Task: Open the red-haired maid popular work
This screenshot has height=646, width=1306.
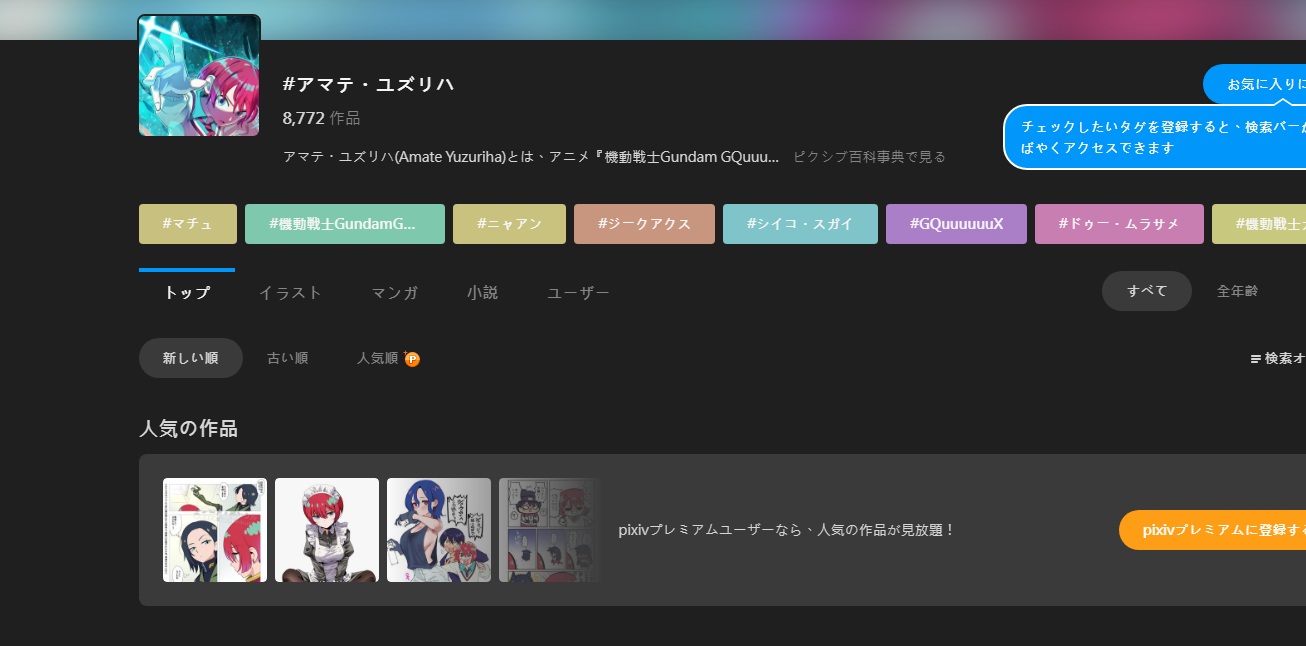Action: (x=327, y=530)
